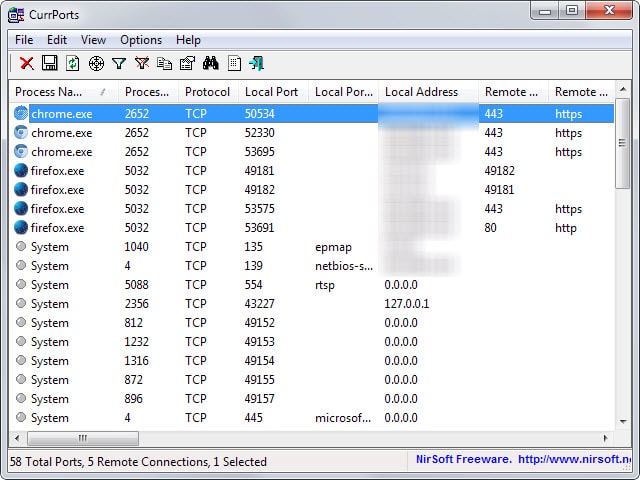Click the crosshair target toolbar icon
This screenshot has width=640, height=480.
coord(96,64)
